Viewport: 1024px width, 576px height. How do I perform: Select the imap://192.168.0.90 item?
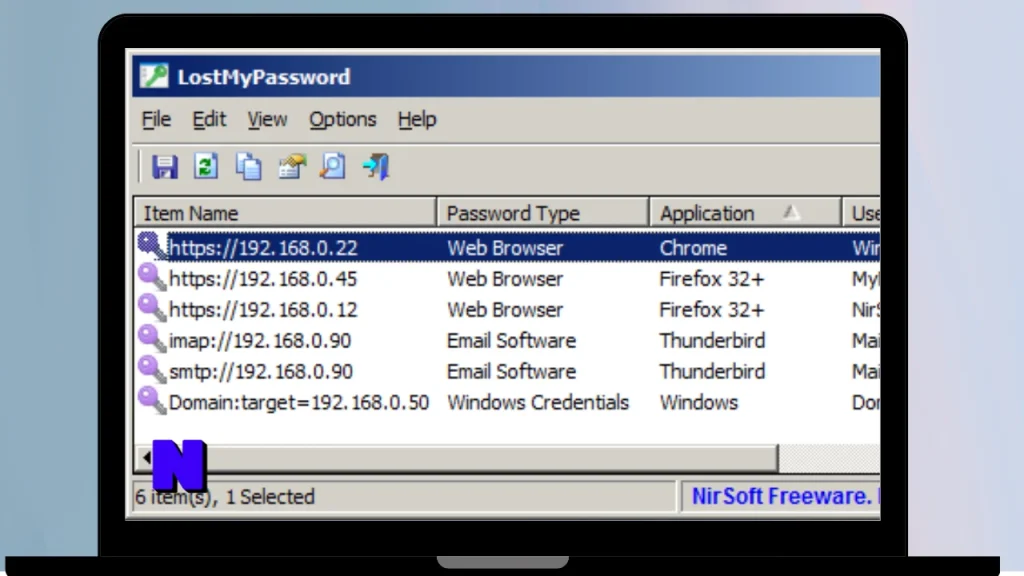tap(260, 340)
